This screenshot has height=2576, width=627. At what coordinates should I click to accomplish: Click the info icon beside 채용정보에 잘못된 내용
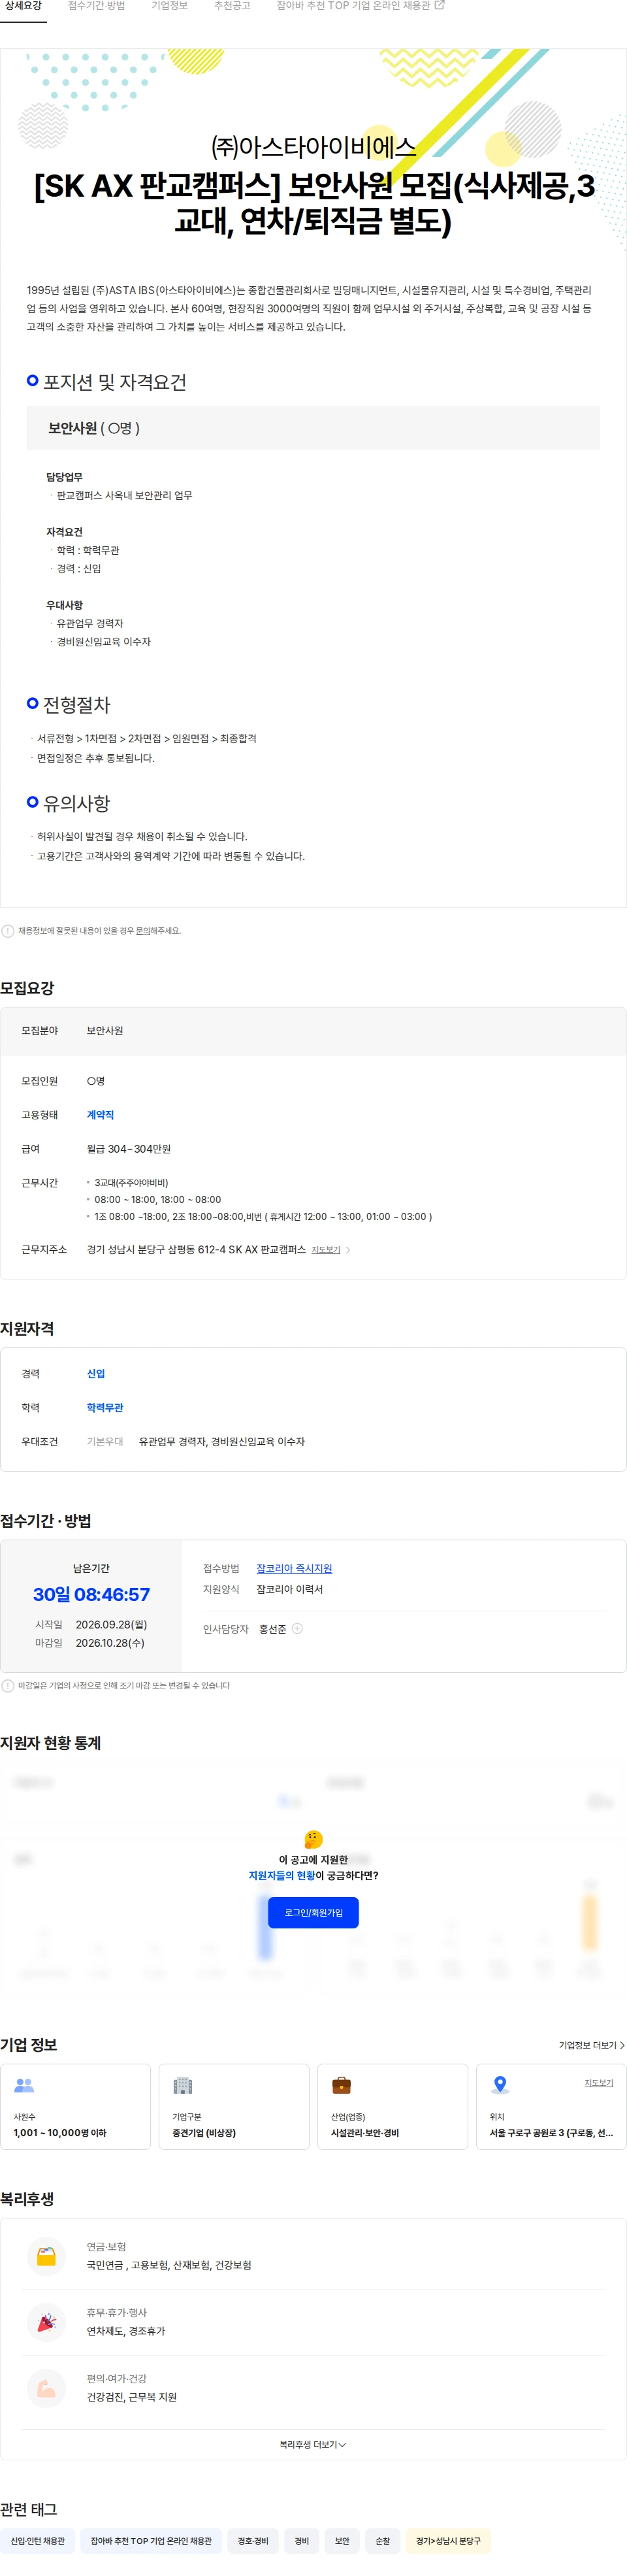coord(8,931)
